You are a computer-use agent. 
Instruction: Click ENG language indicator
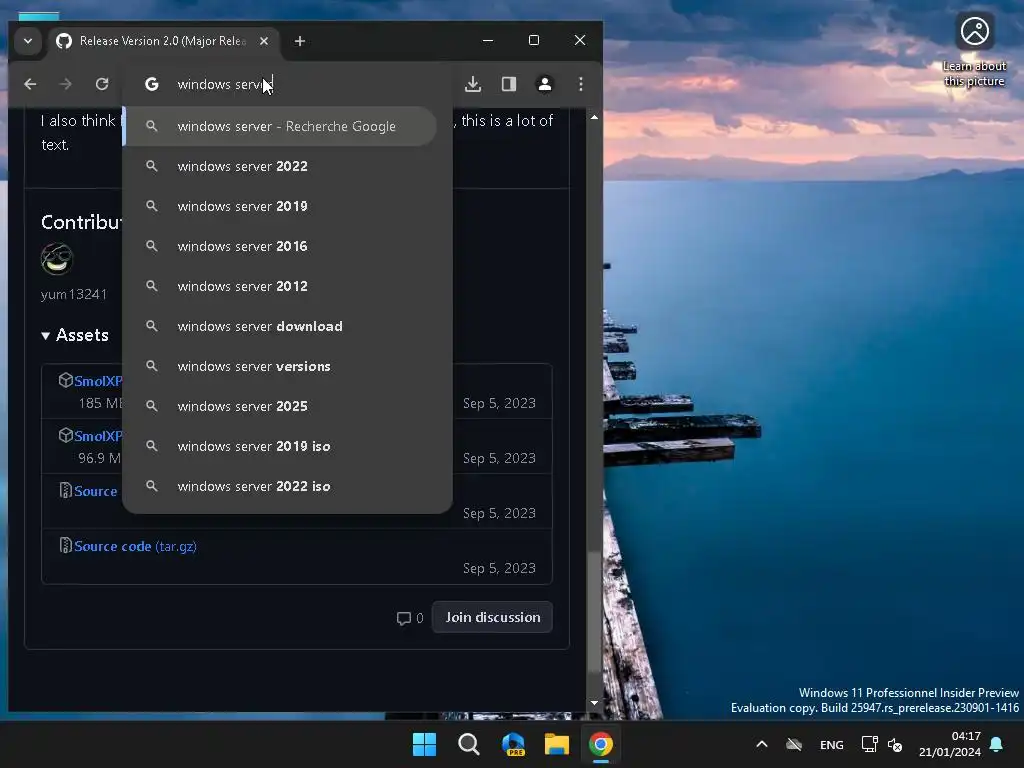pyautogui.click(x=831, y=745)
